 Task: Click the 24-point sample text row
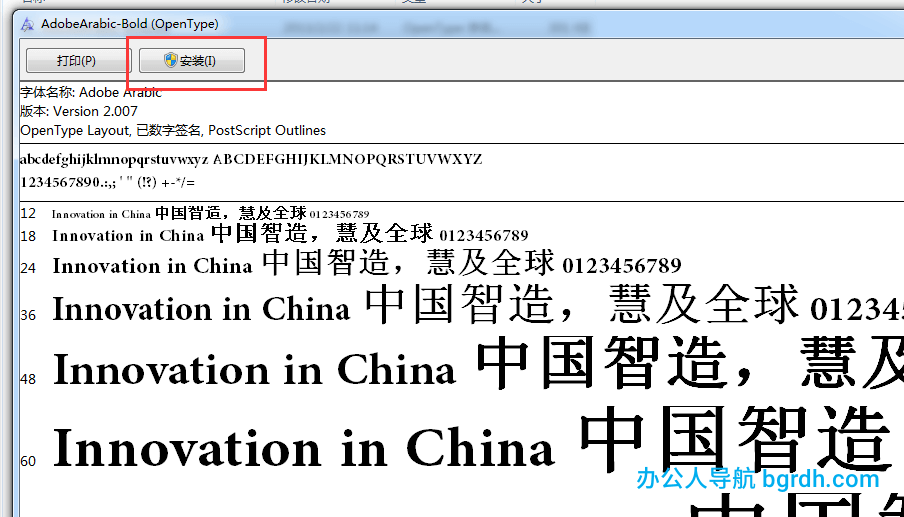pos(351,263)
